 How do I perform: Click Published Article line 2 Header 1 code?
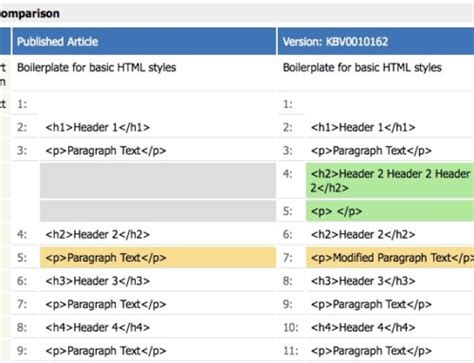(x=98, y=127)
